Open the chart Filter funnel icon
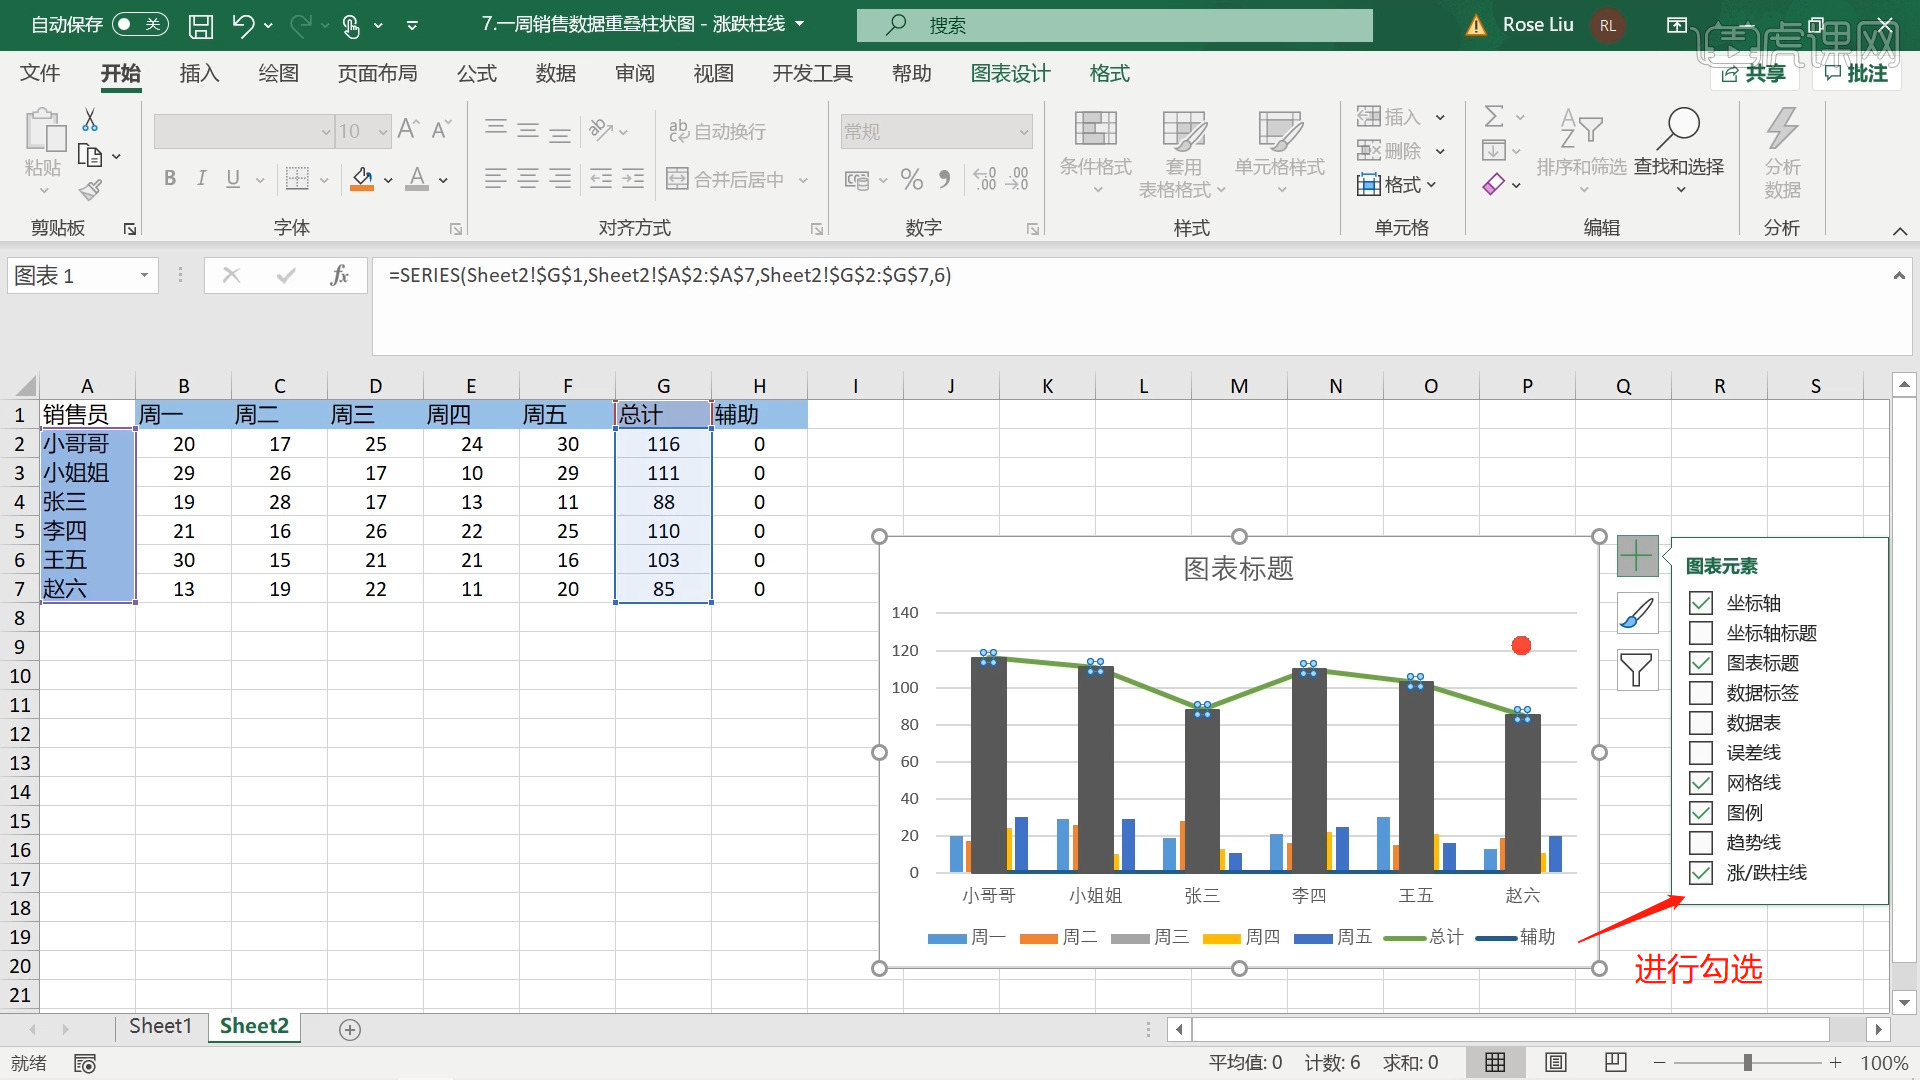 (x=1636, y=670)
